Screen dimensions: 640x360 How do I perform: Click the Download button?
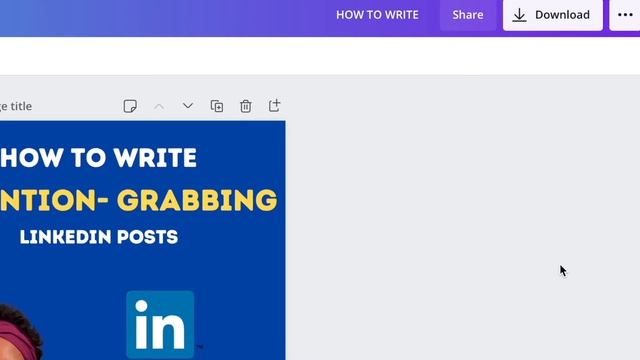click(553, 15)
